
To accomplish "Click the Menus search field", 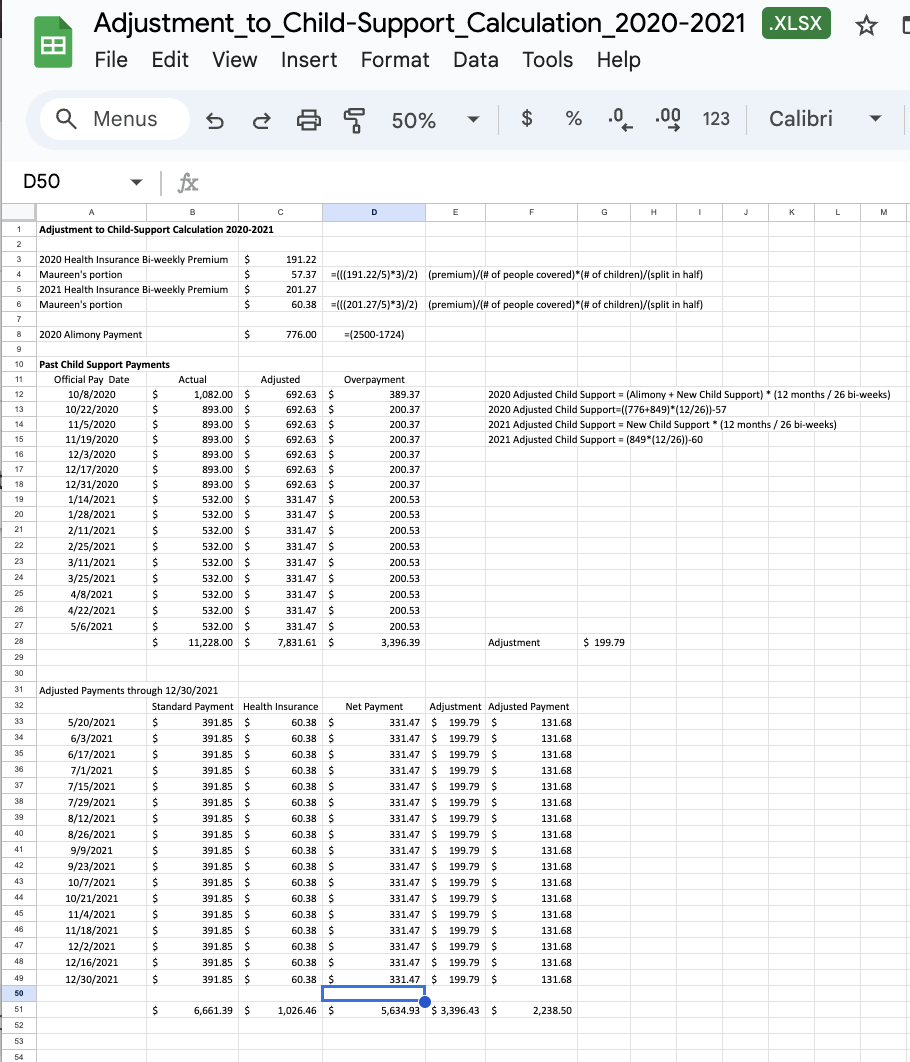I will (x=115, y=119).
